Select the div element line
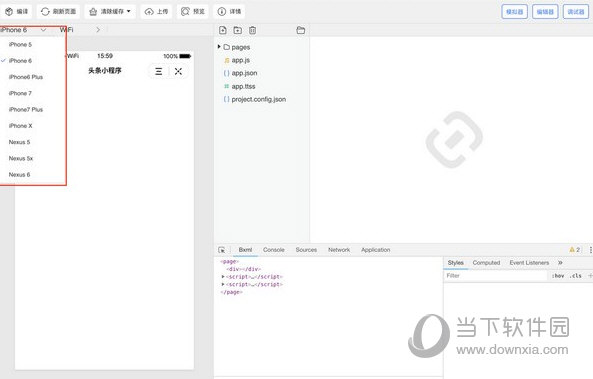Screen dimensions: 593x379 pyautogui.click(x=244, y=269)
